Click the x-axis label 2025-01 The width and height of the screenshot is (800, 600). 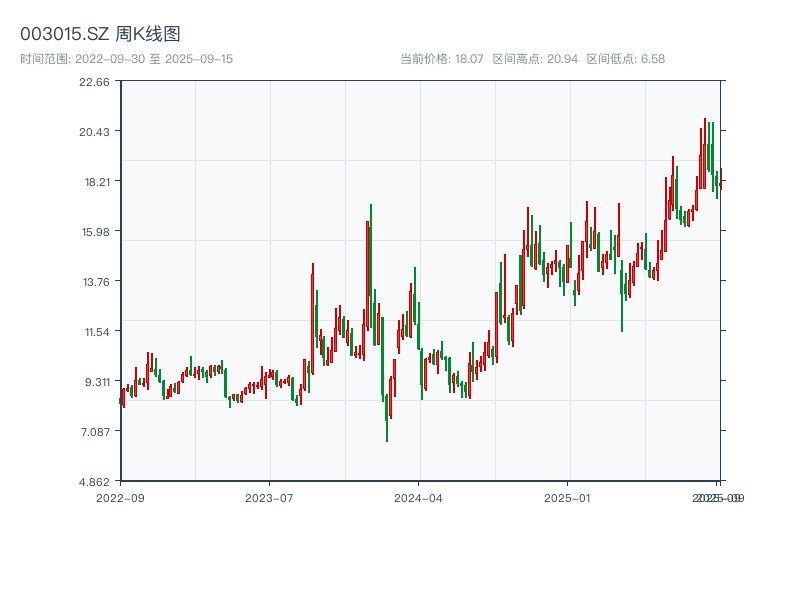coord(567,498)
